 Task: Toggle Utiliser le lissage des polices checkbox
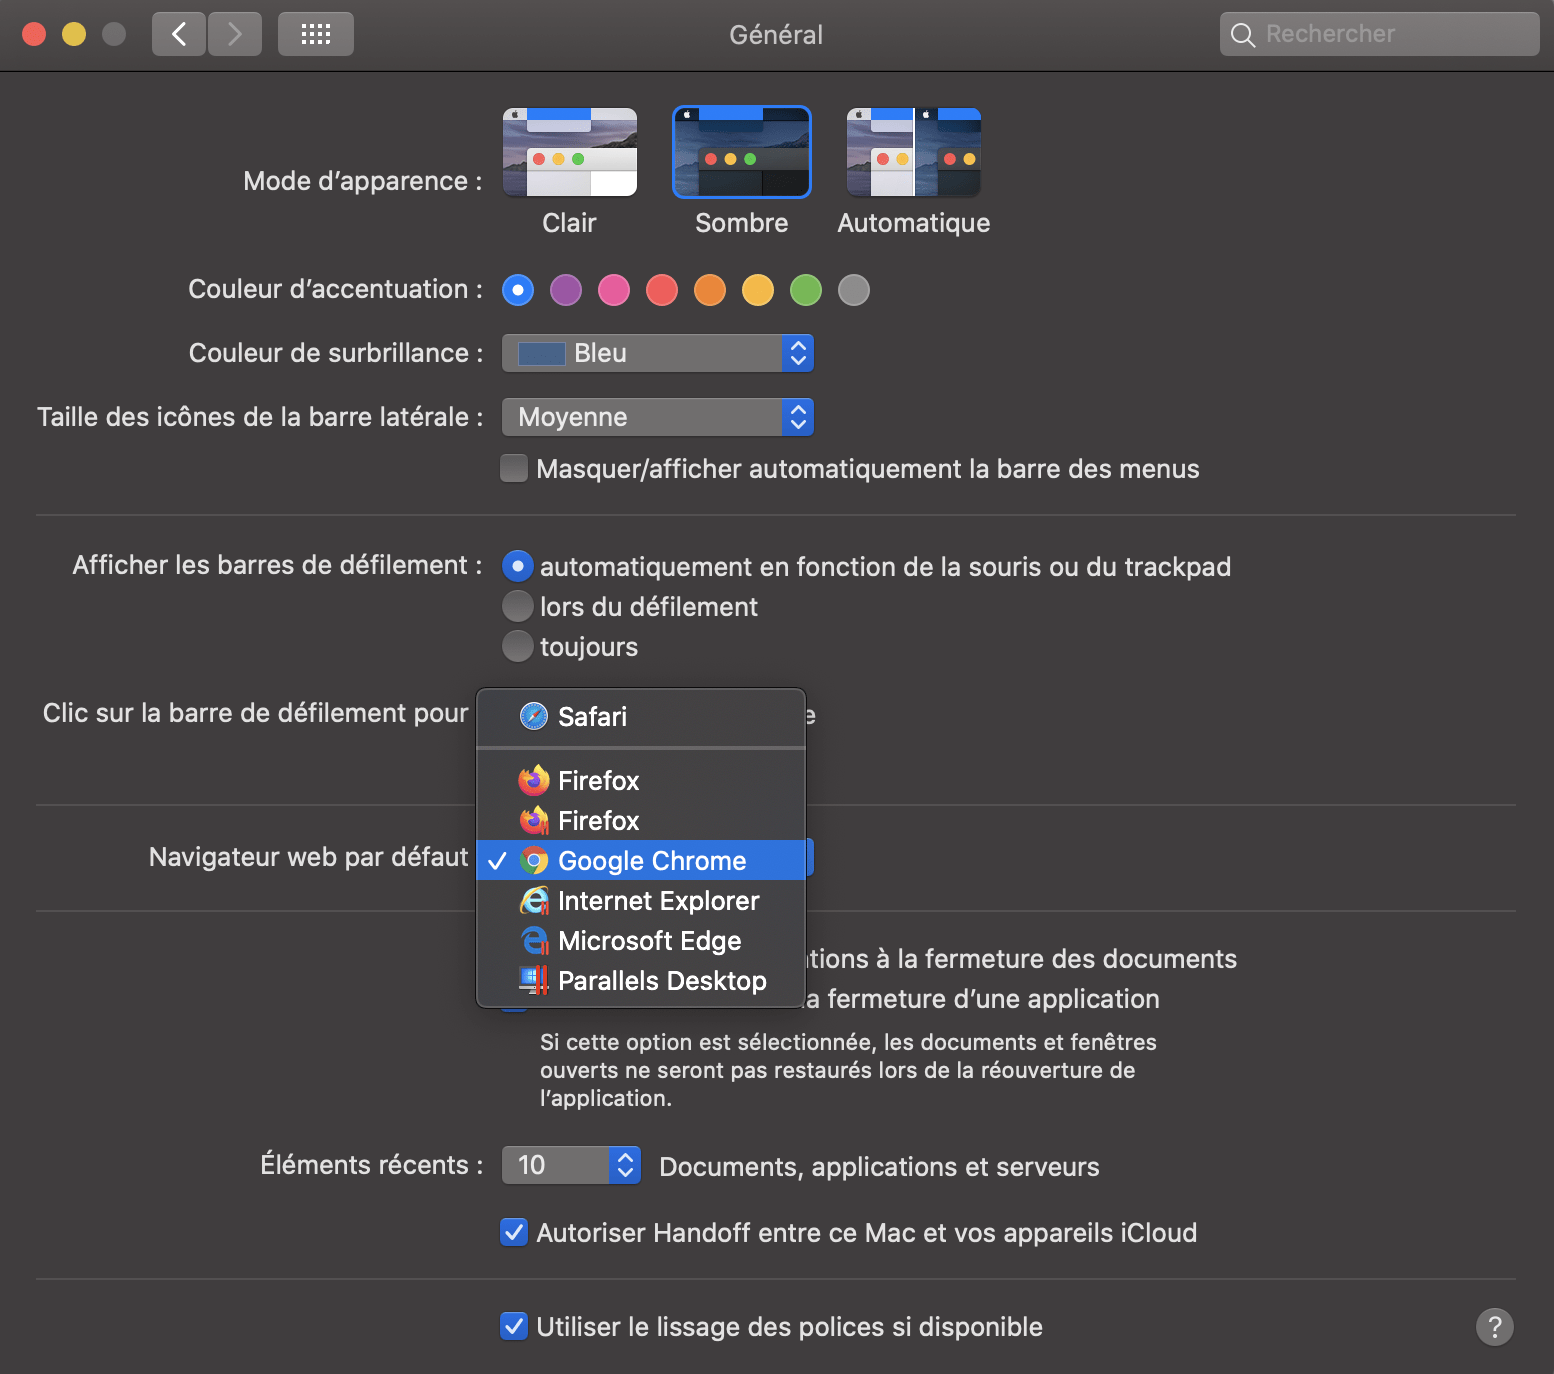click(x=514, y=1326)
